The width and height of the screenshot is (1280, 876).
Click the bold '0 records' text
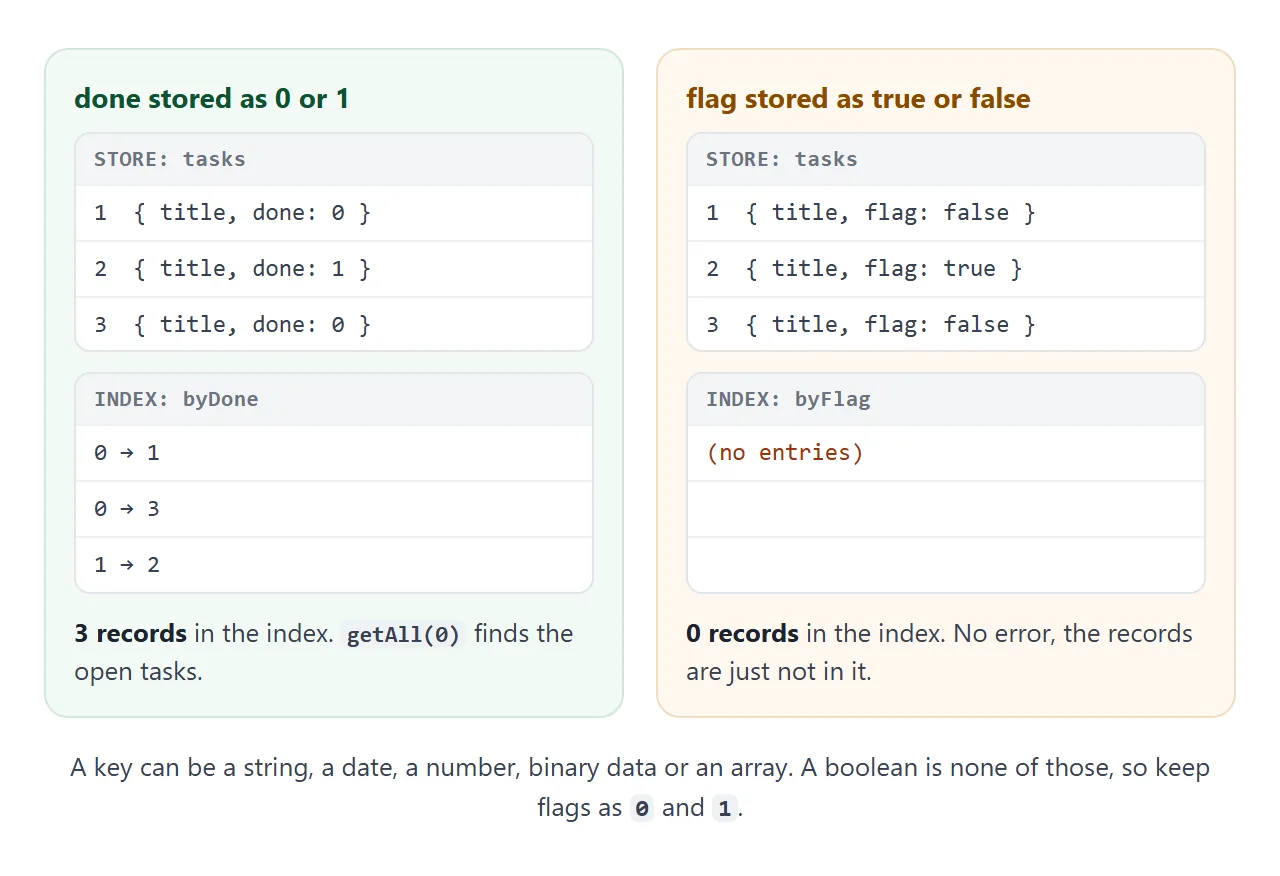click(x=742, y=634)
